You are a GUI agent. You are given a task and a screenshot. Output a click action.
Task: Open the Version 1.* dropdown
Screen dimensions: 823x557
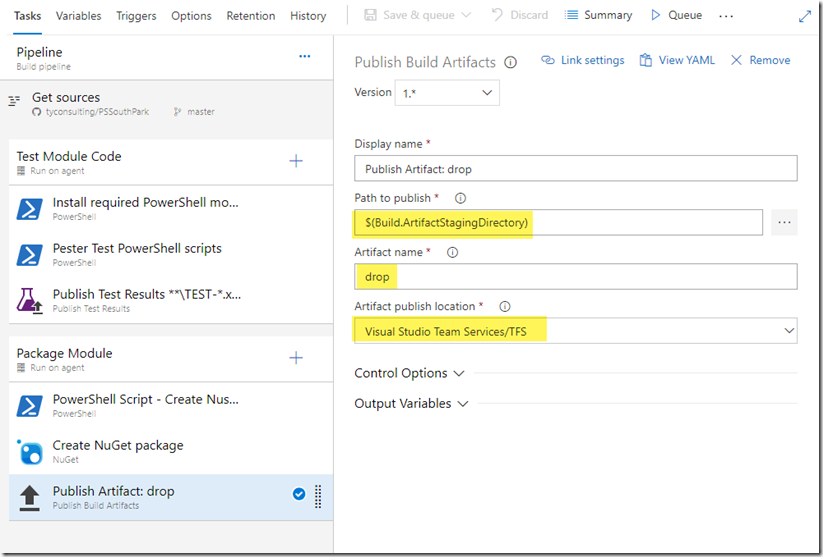[x=447, y=93]
